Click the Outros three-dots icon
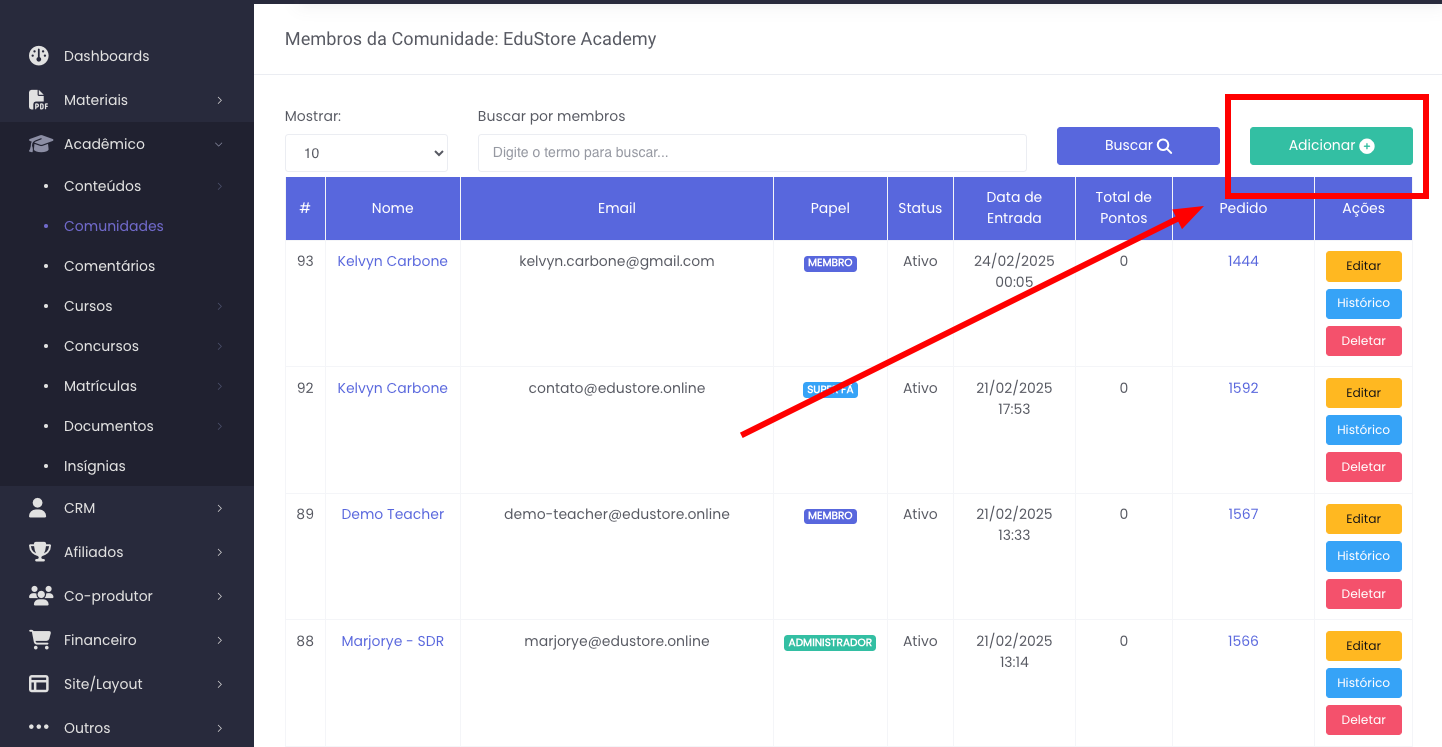The width and height of the screenshot is (1442, 747). point(39,728)
